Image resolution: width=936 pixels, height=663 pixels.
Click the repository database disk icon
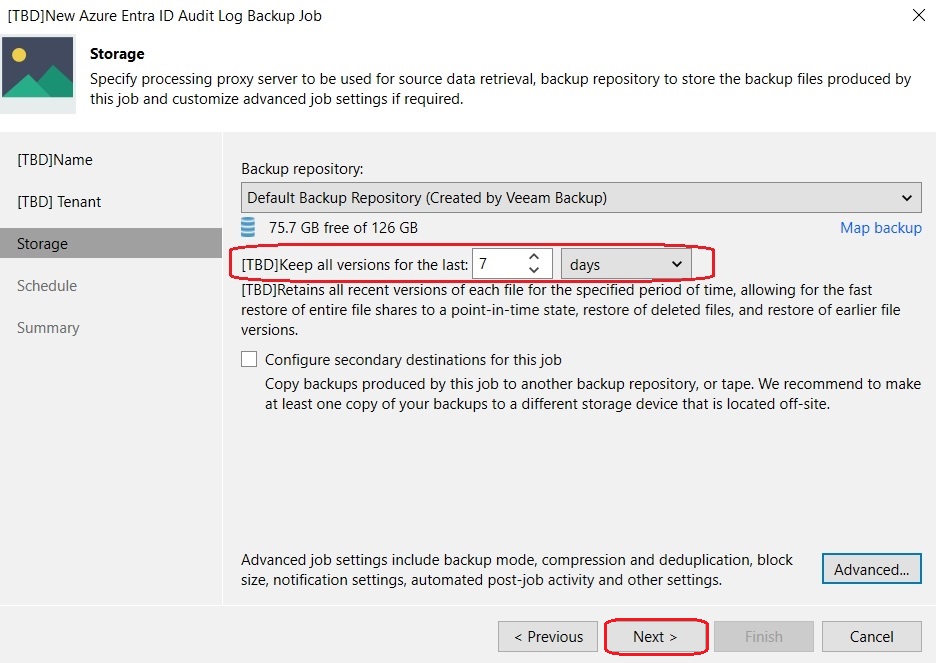pyautogui.click(x=248, y=227)
